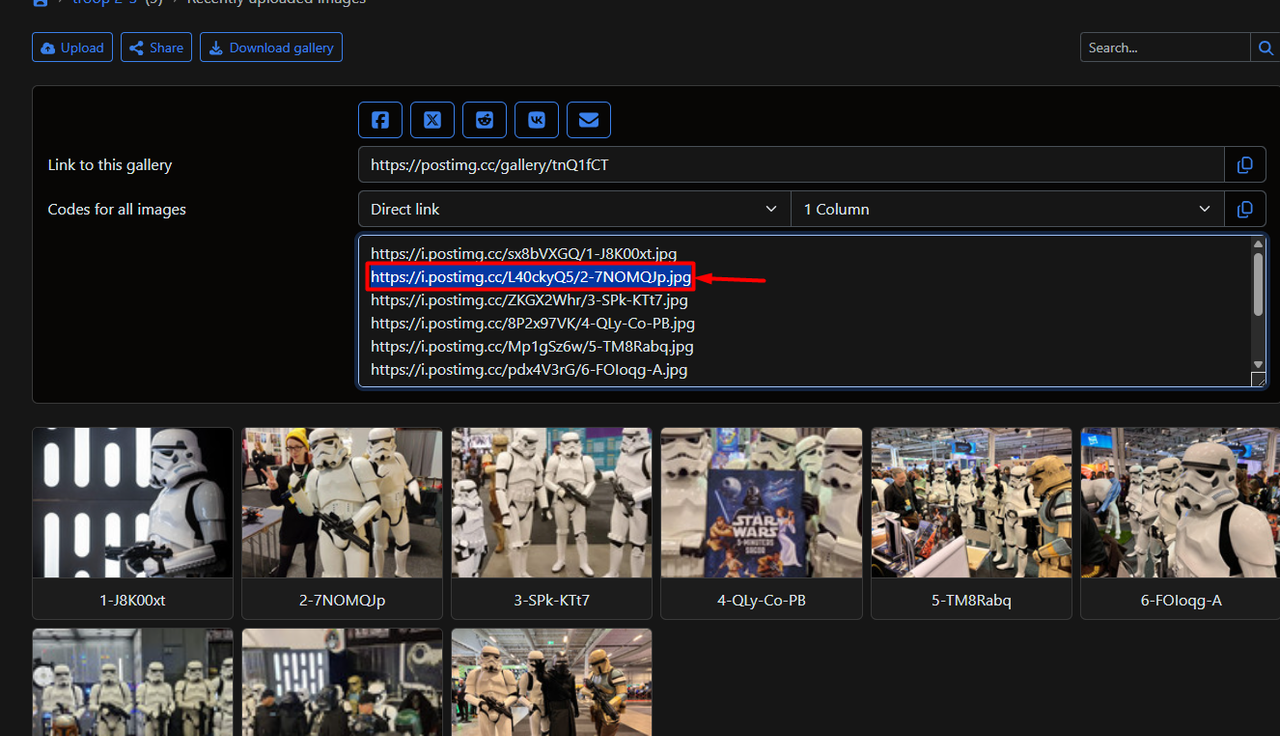This screenshot has height=736, width=1280.
Task: Open the 3-SPk-KTt7 thumbnail image
Action: [x=552, y=503]
